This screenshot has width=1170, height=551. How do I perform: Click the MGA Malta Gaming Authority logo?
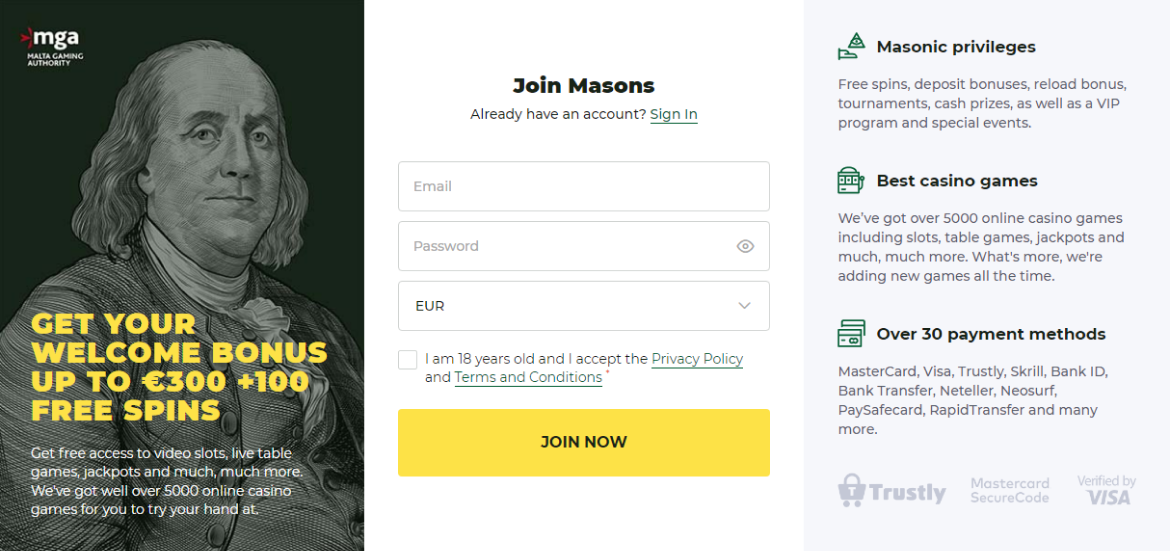pos(54,46)
